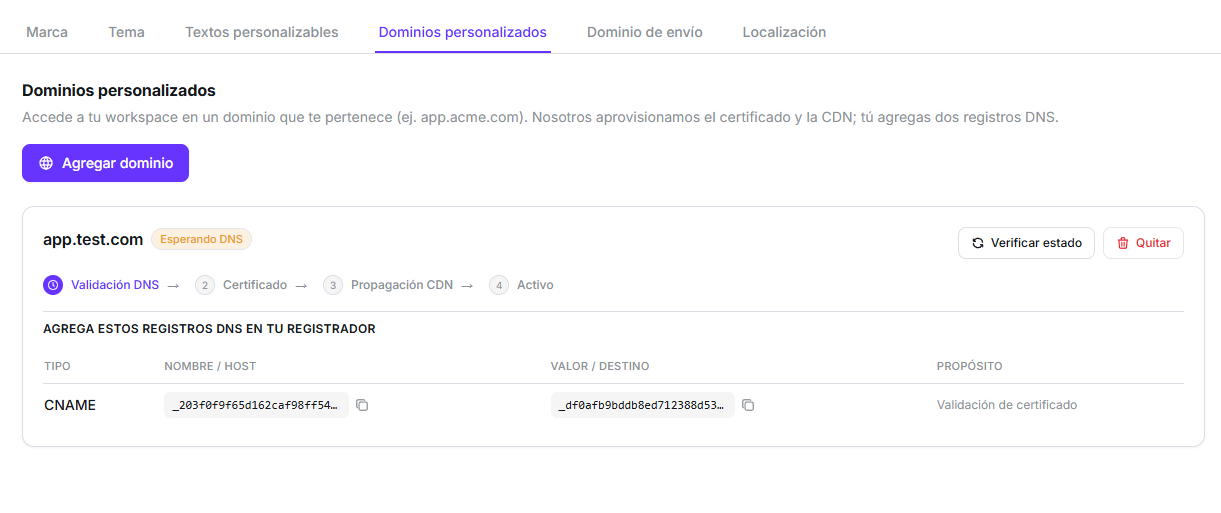Viewport: 1221px width, 513px height.
Task: Remove app.test.com with the Quitar button
Action: 1143,243
